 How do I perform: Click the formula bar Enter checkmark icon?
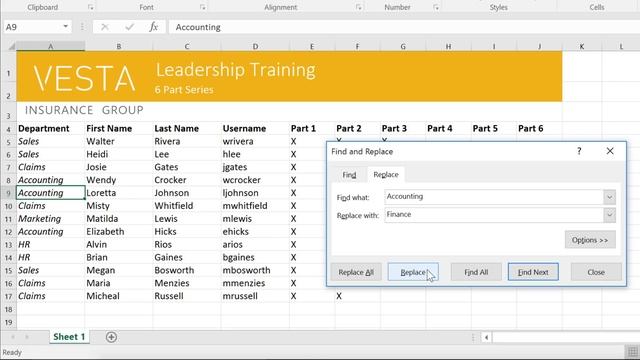pos(129,27)
